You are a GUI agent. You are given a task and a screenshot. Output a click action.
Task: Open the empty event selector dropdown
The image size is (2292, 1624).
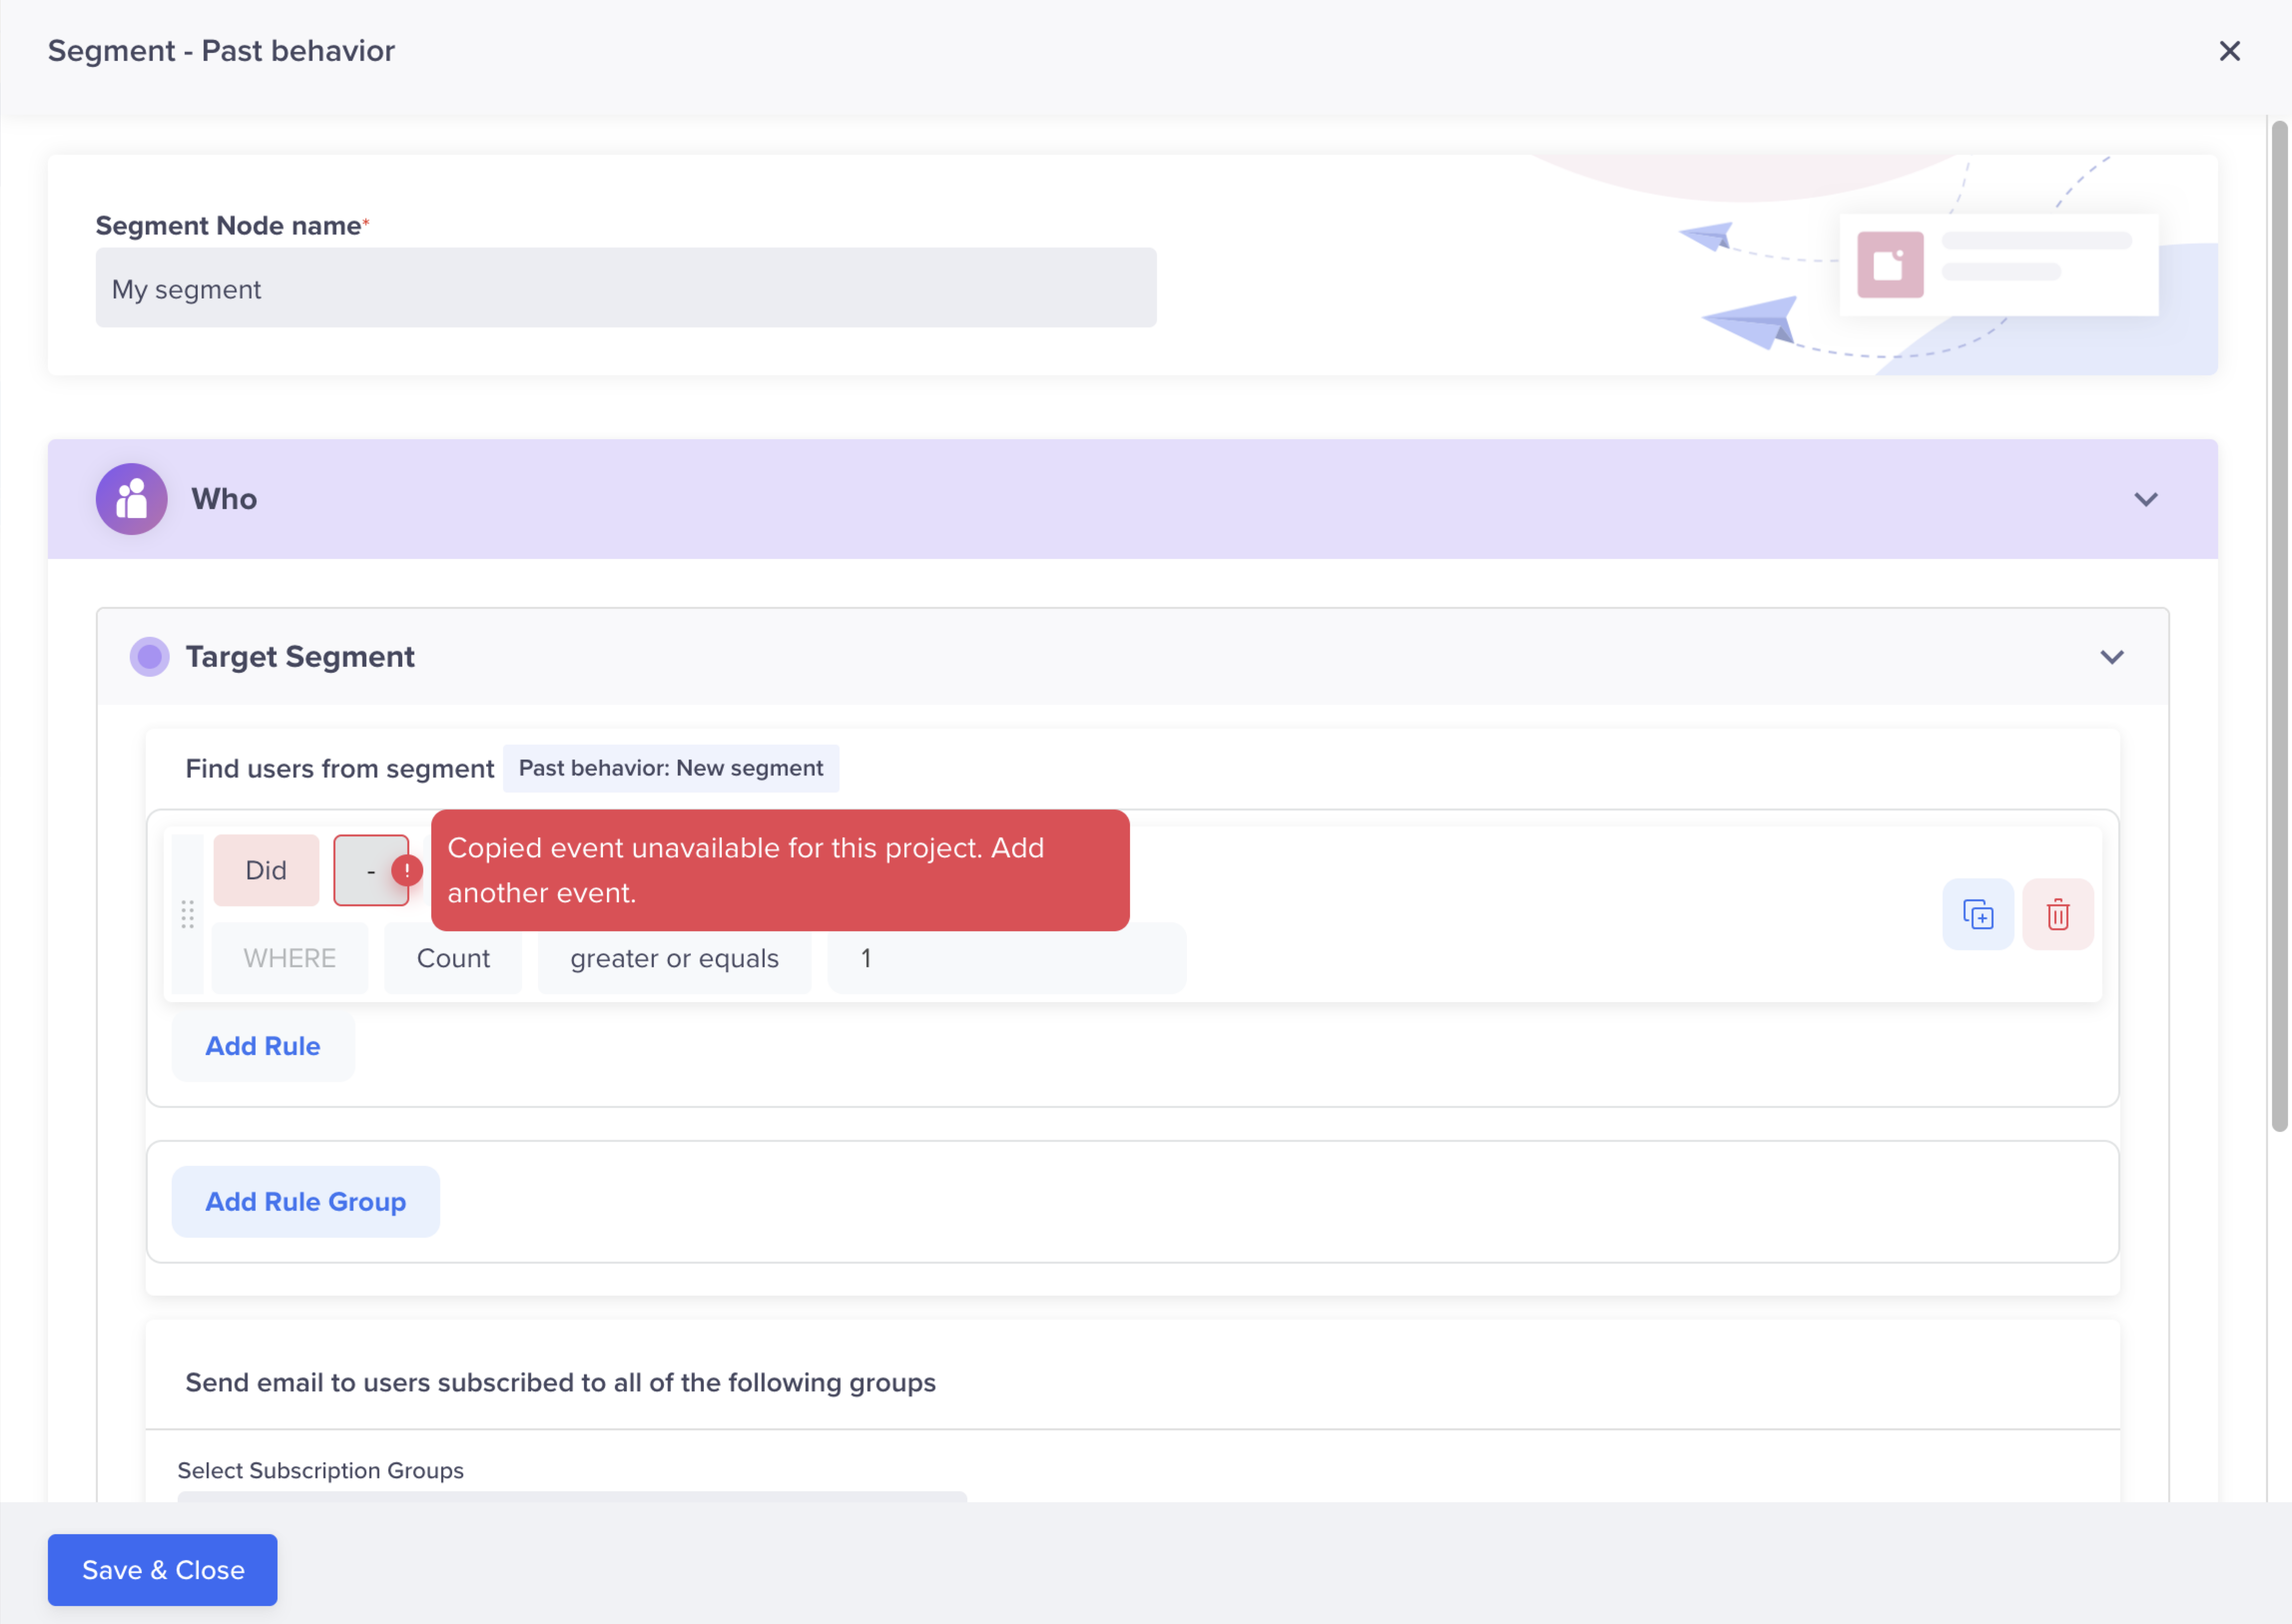[x=365, y=870]
